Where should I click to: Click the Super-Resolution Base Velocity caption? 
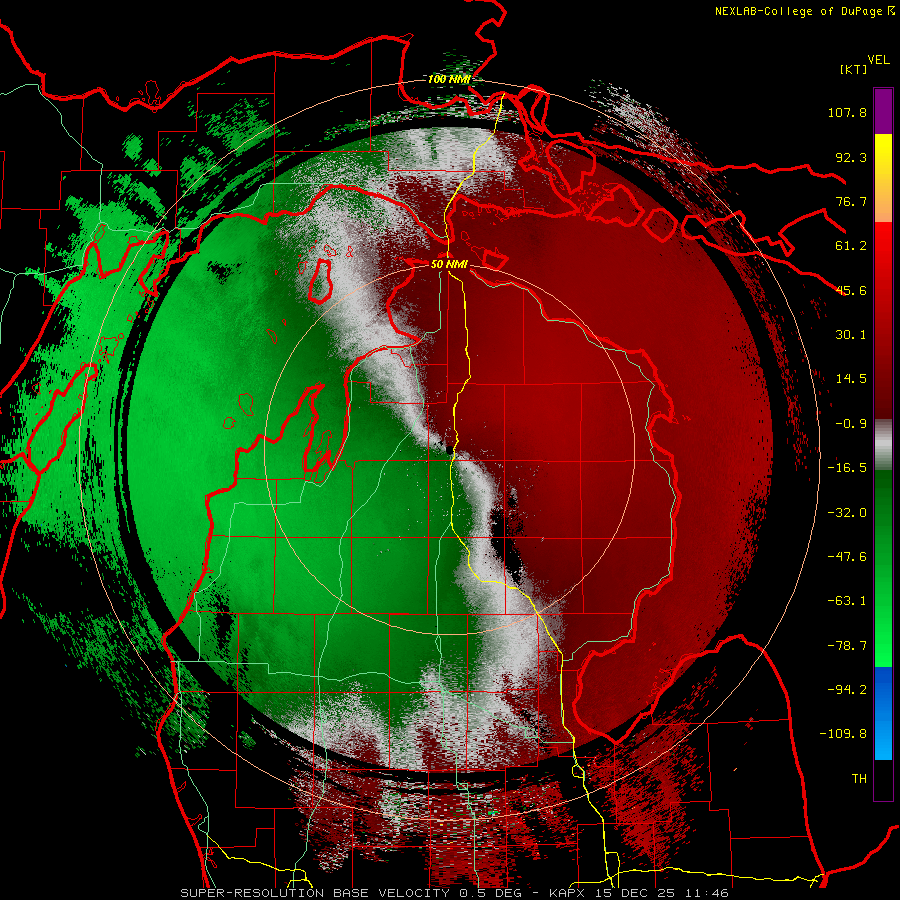point(454,893)
